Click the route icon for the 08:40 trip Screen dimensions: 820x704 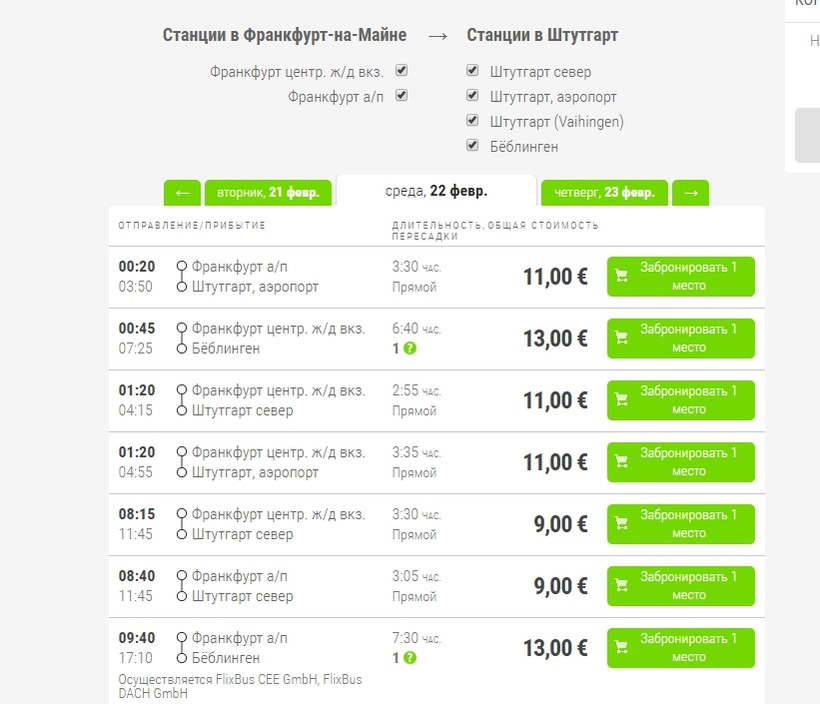click(x=181, y=586)
